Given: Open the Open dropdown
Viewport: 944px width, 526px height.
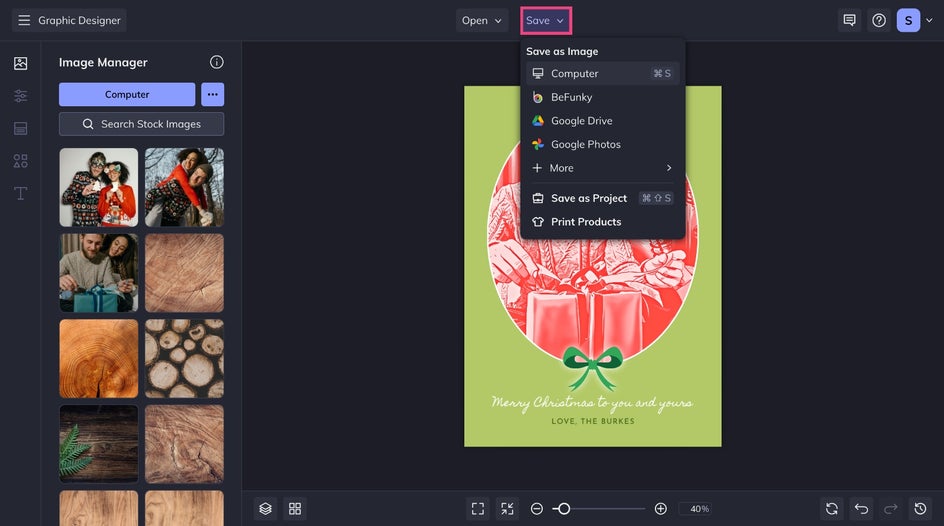Looking at the screenshot, I should [482, 20].
